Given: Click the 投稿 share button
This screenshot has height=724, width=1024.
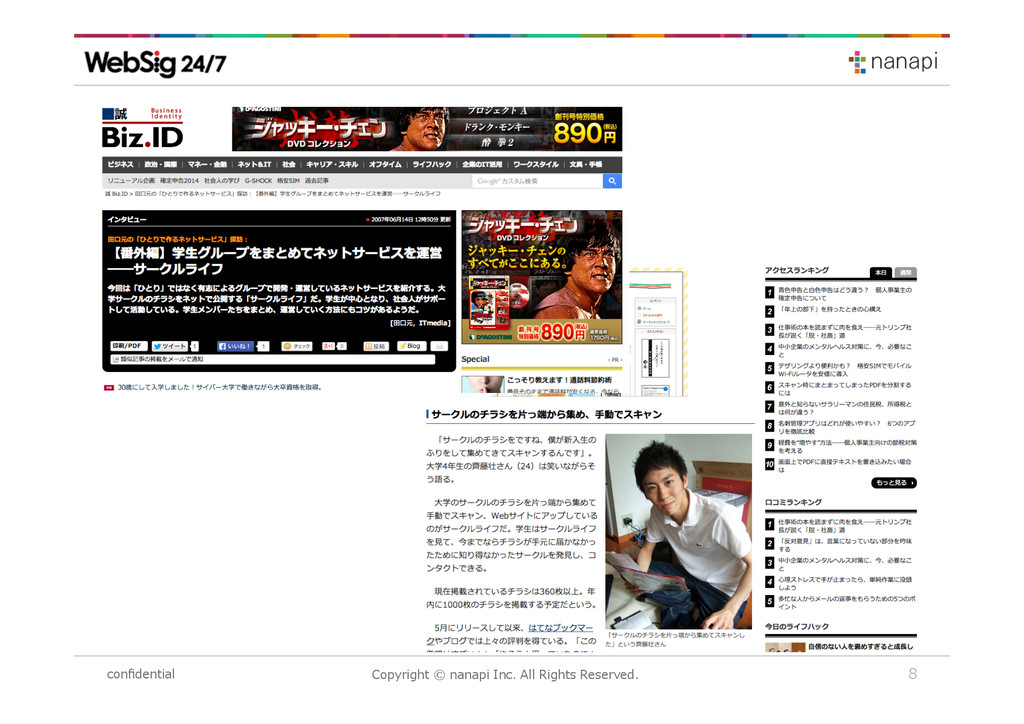Looking at the screenshot, I should coord(376,346).
